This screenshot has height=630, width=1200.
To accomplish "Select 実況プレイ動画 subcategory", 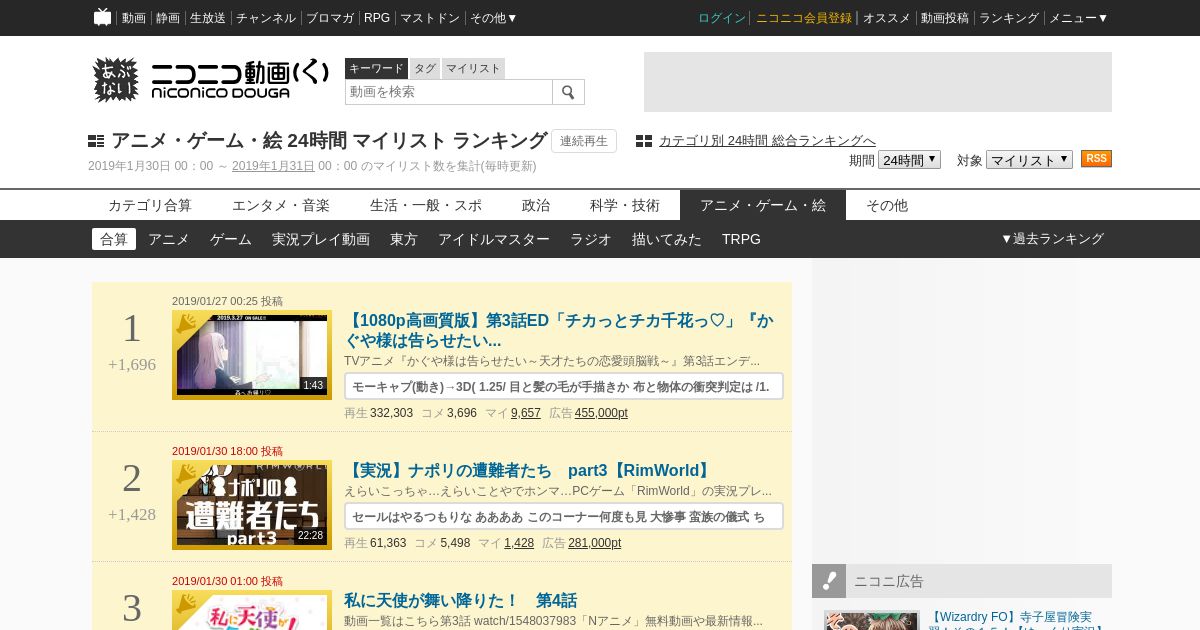I will 321,239.
